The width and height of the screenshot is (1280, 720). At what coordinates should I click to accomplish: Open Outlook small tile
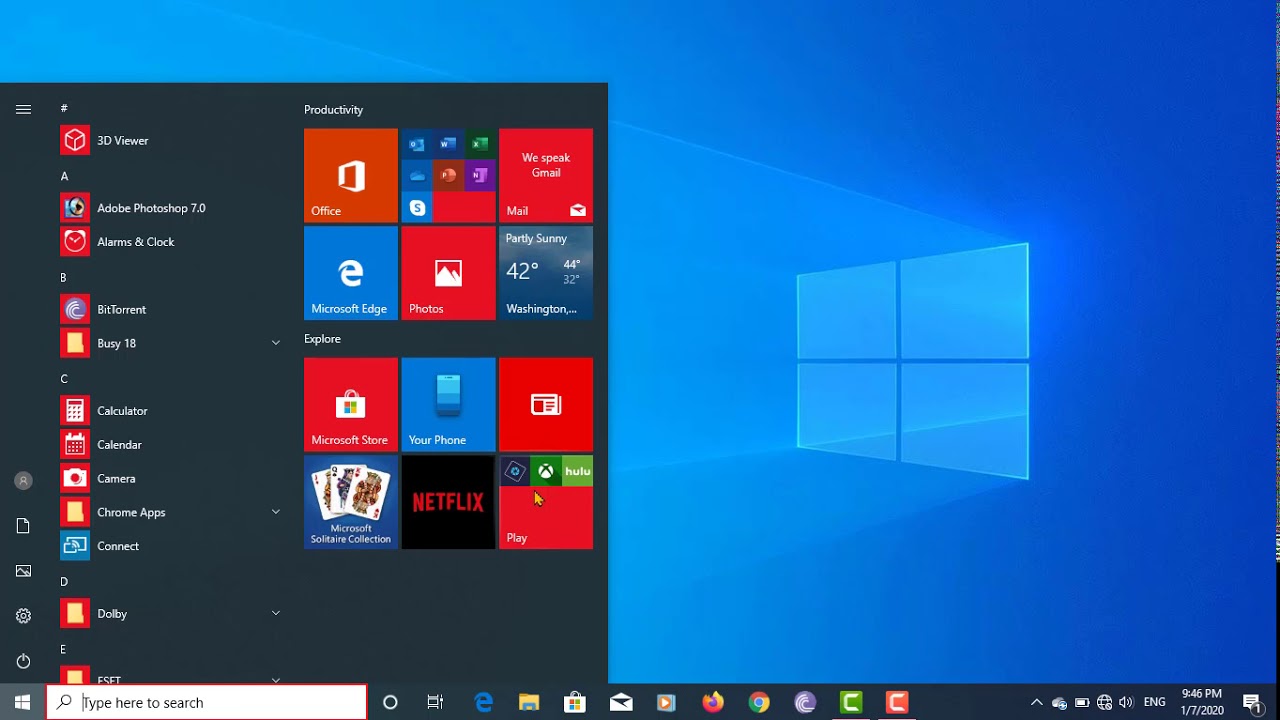click(417, 144)
